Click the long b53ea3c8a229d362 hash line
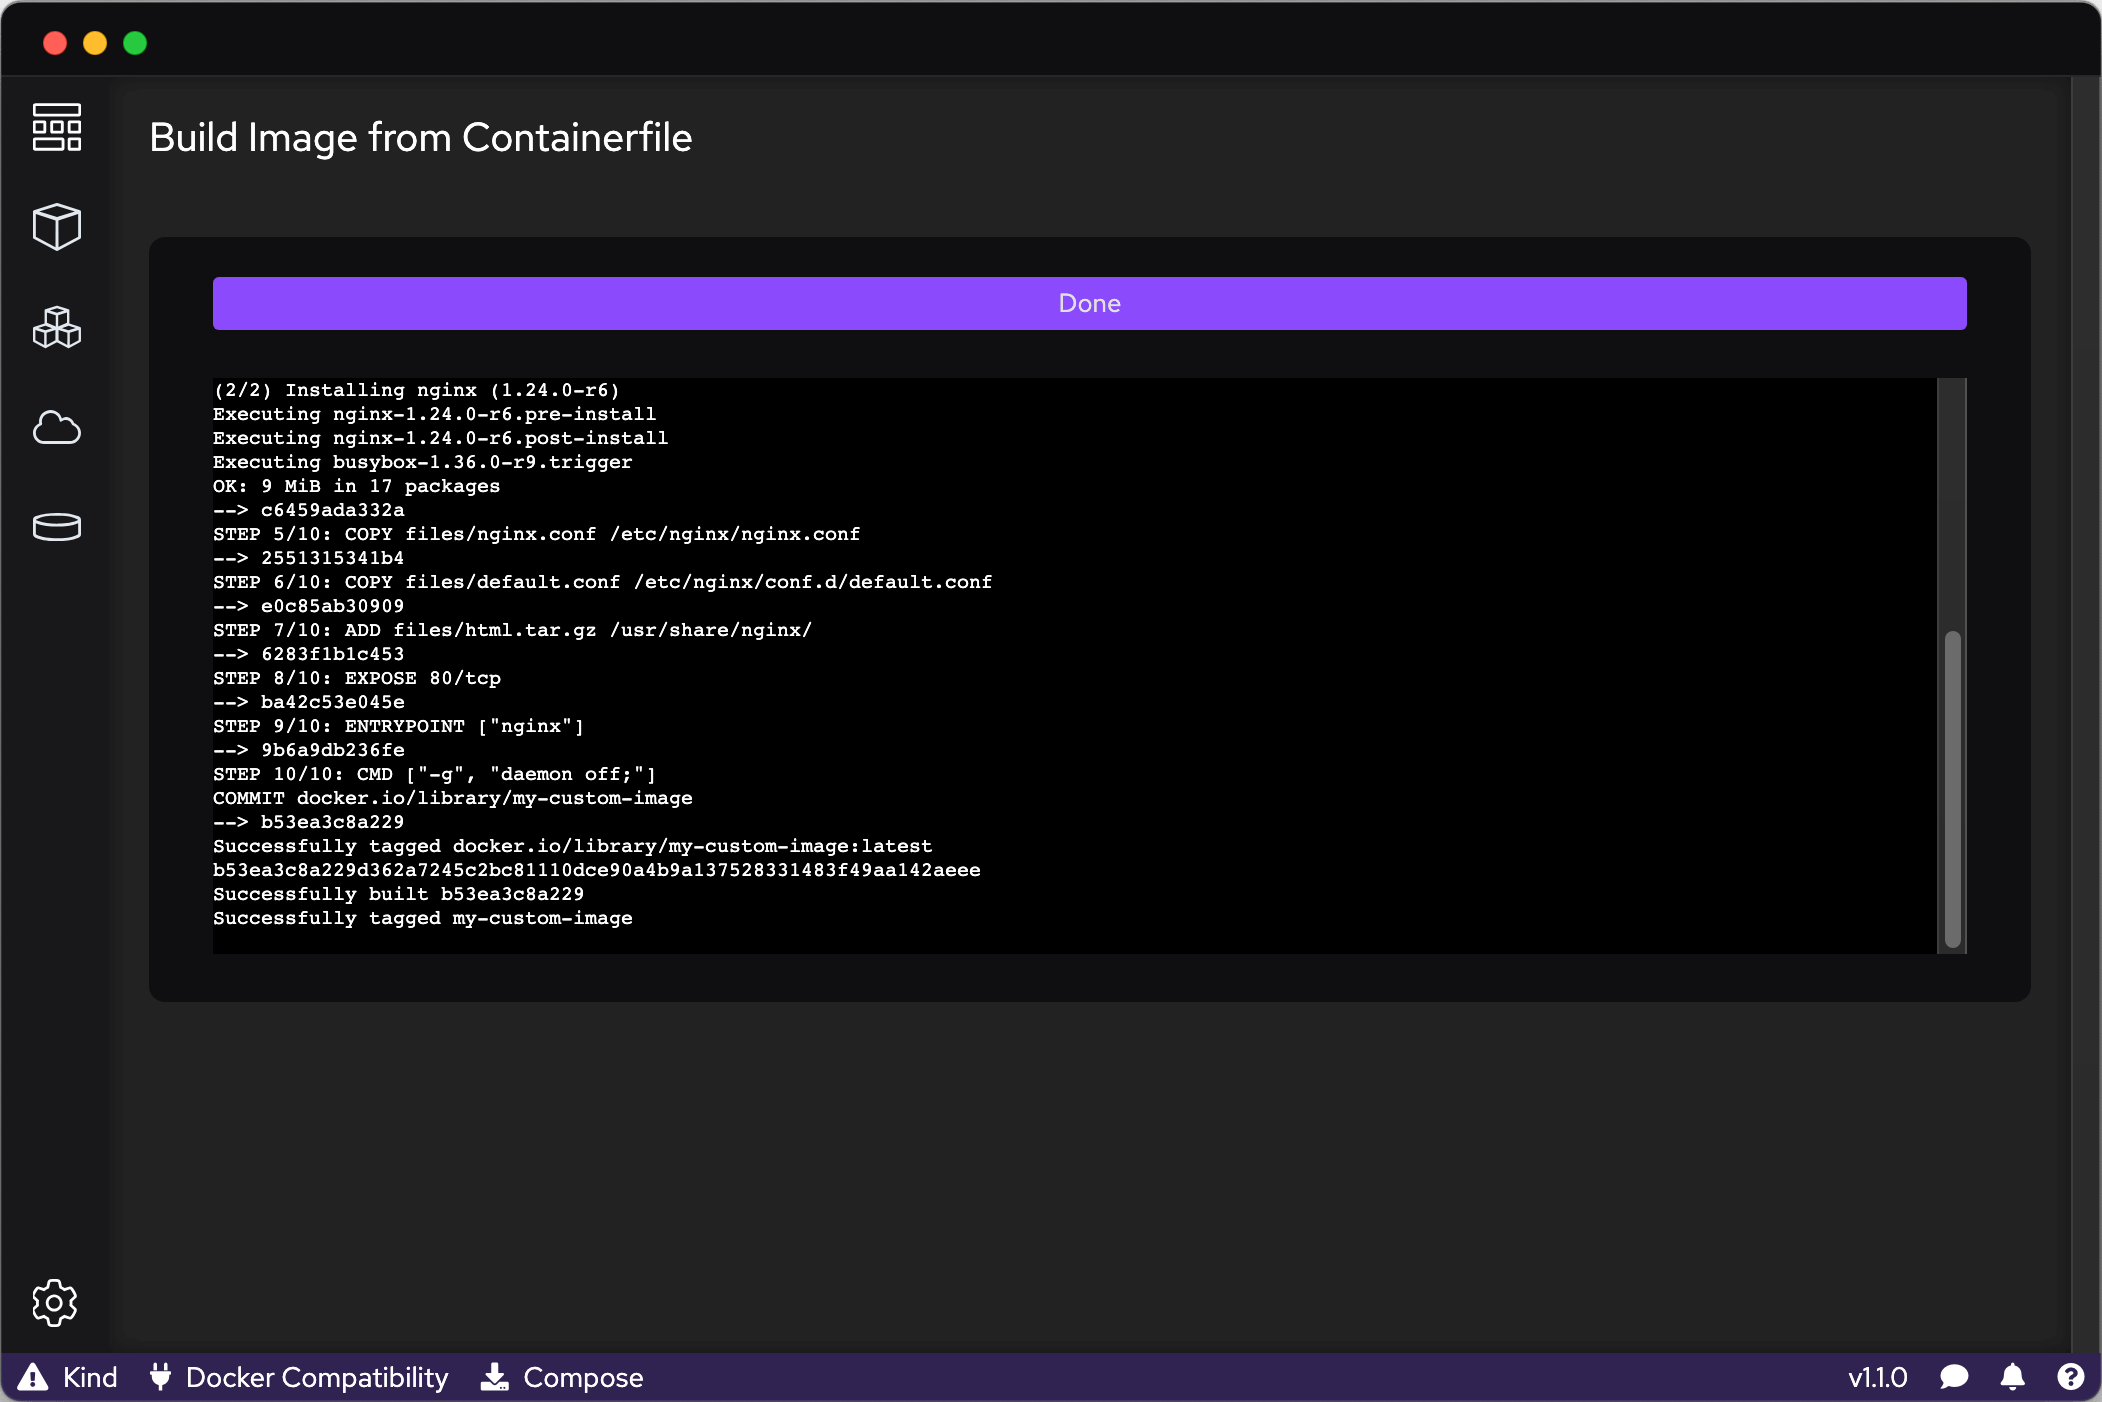The height and width of the screenshot is (1402, 2102). (x=597, y=870)
